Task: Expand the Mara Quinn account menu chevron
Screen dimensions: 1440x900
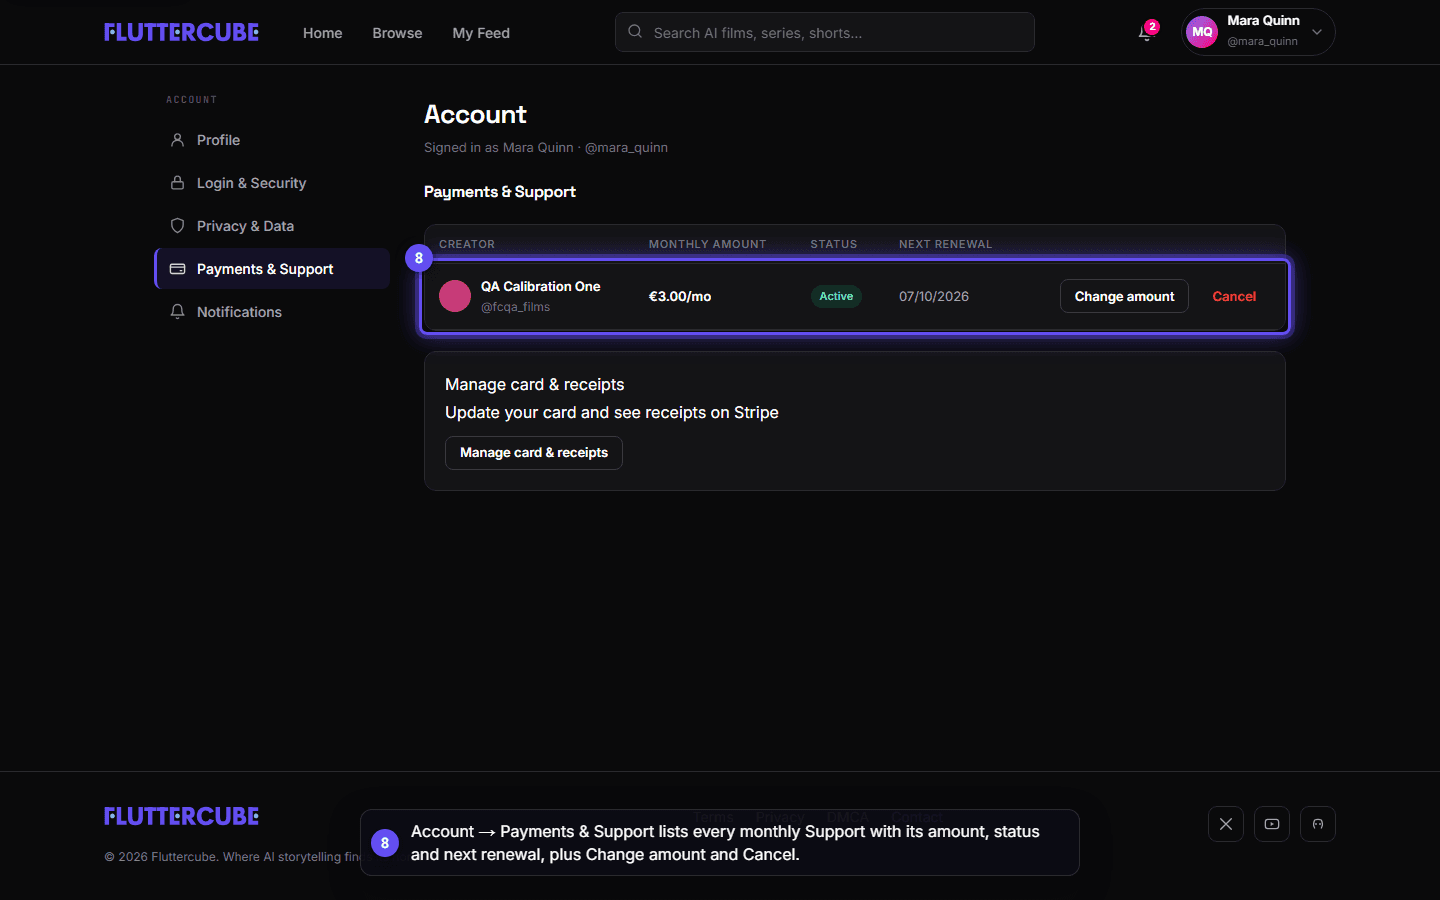Action: pyautogui.click(x=1317, y=32)
